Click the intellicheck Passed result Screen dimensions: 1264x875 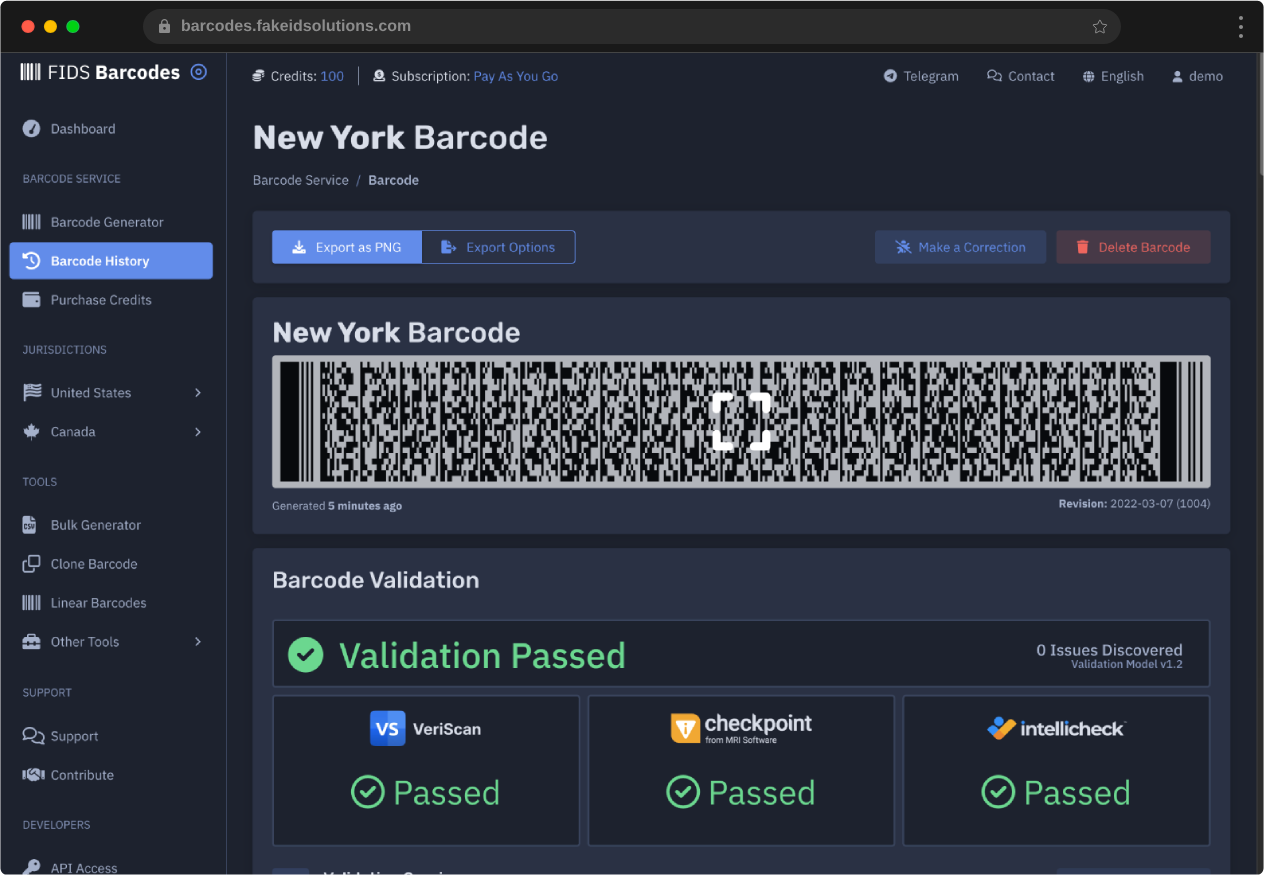tap(1056, 793)
